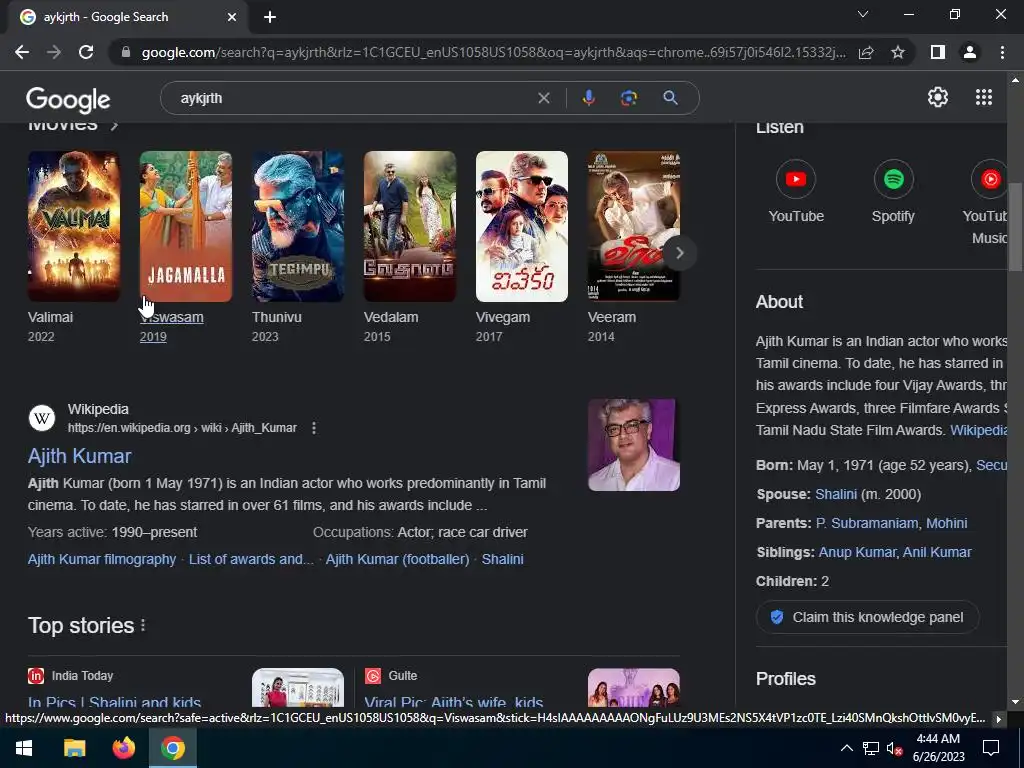Open the Valimai movie poster
The height and width of the screenshot is (768, 1024).
coord(74,226)
